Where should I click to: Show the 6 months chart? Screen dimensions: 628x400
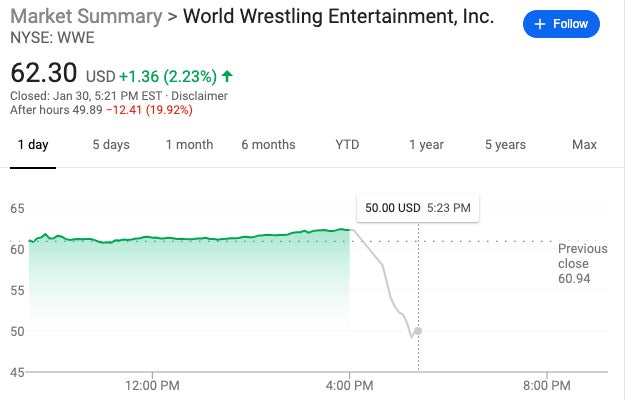(x=268, y=145)
